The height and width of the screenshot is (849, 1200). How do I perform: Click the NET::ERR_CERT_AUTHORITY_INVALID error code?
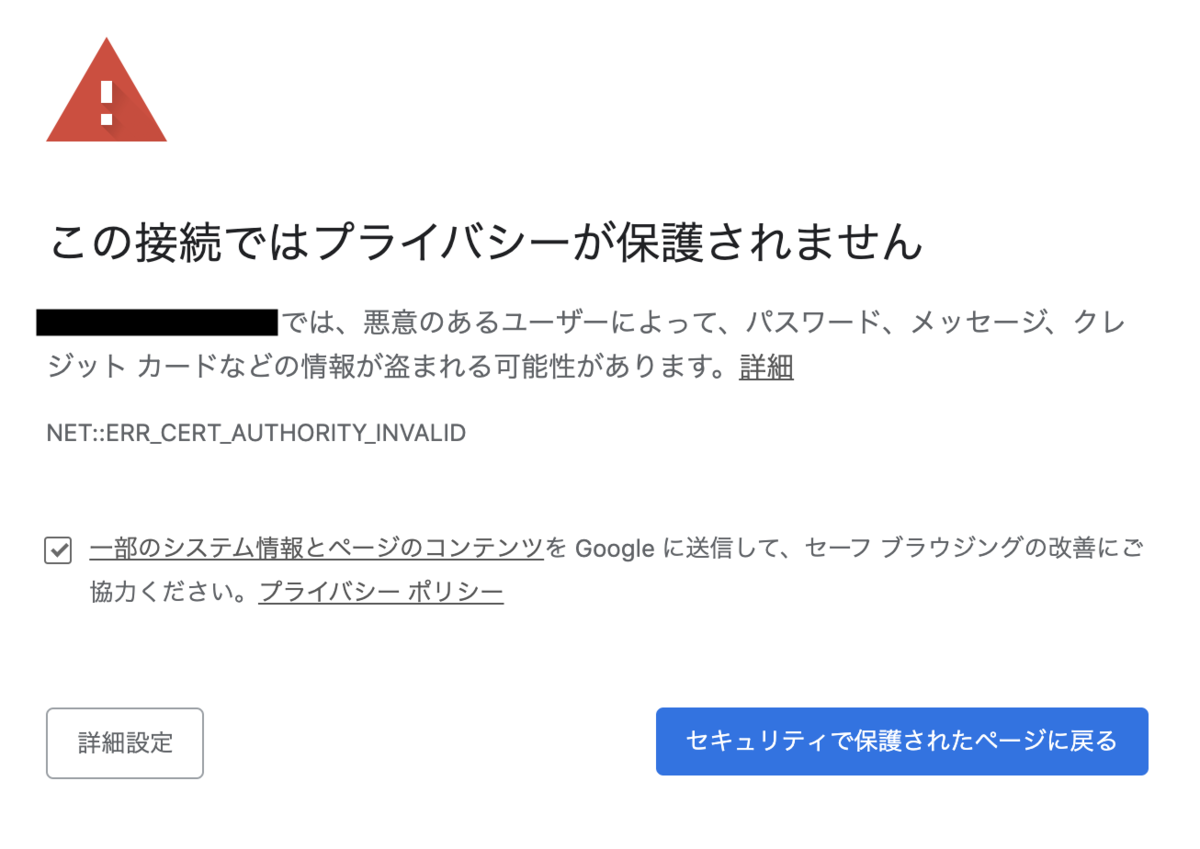tap(255, 433)
